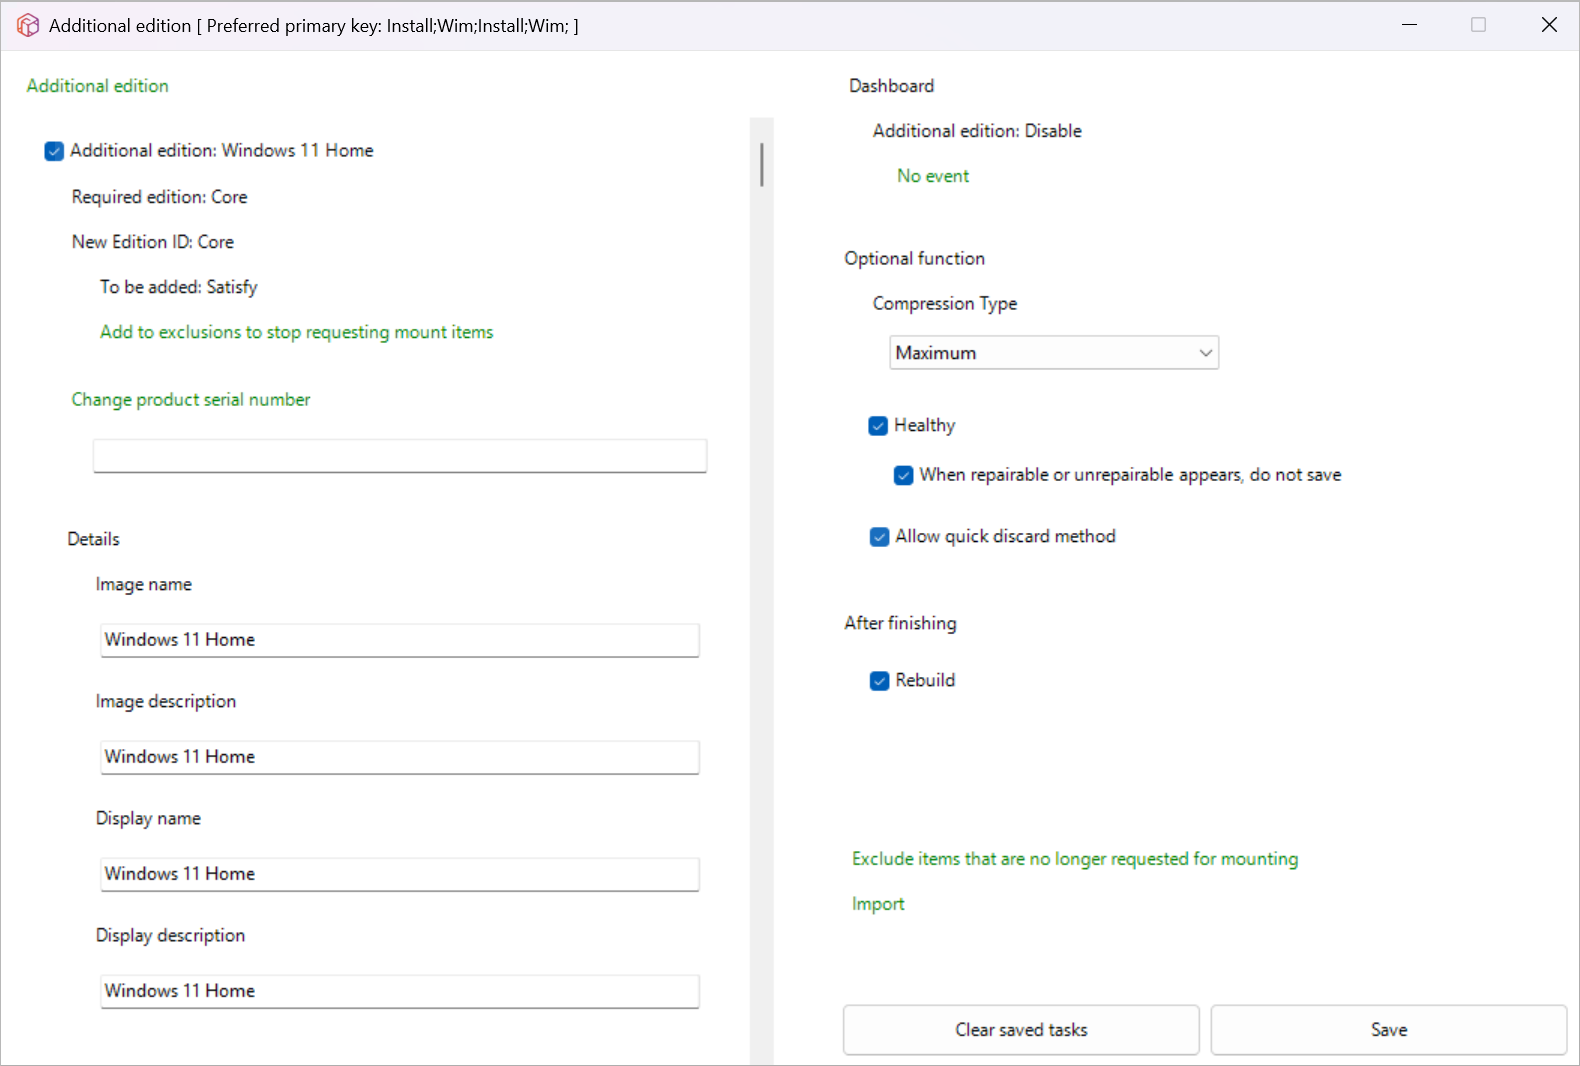Toggle the Healthy checkbox
Screen dimensions: 1580x1066
click(878, 426)
